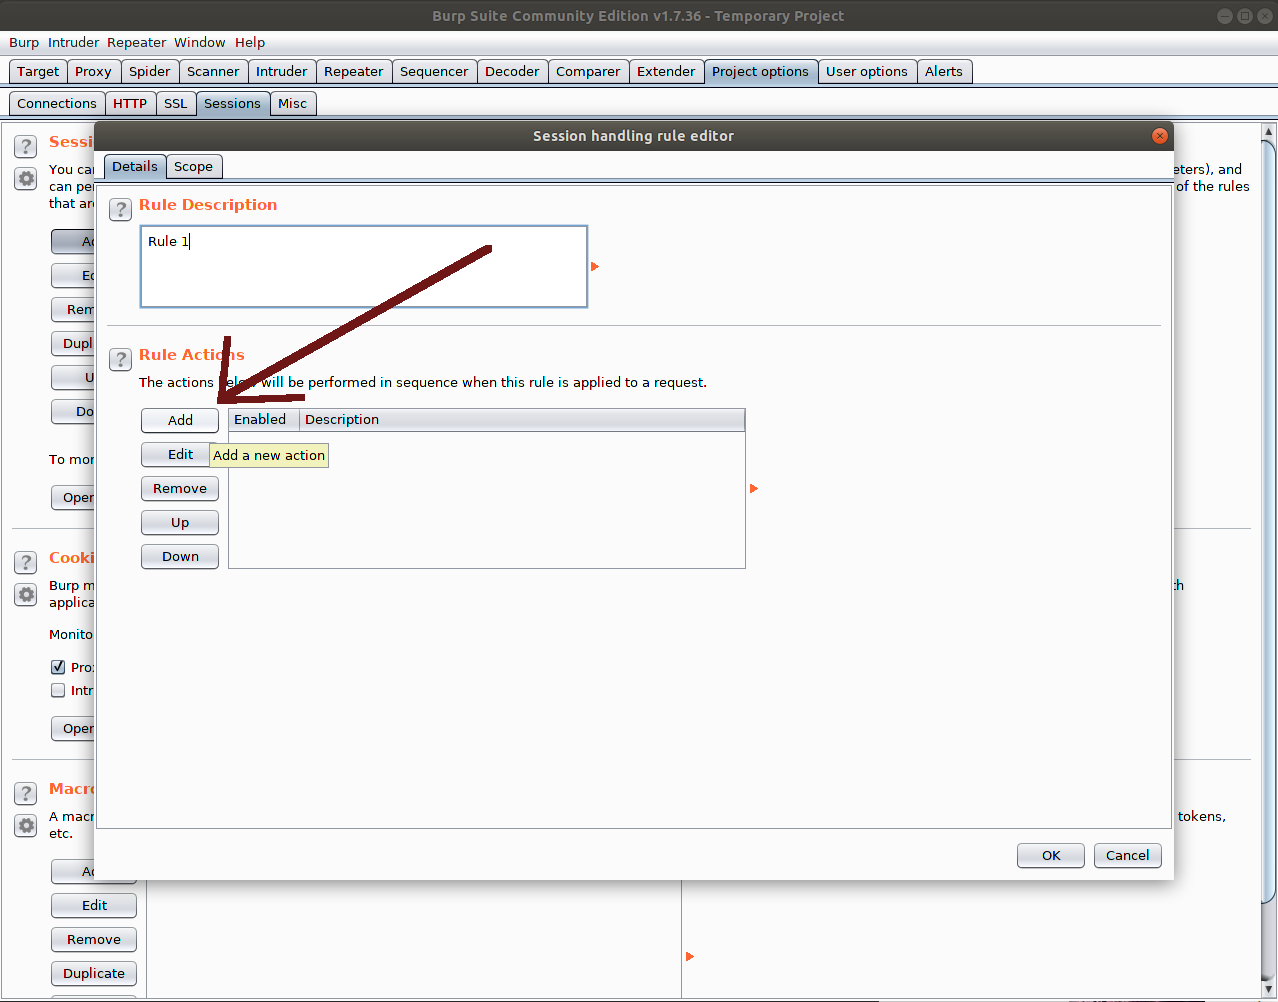
Task: Go to the Comparer tab
Action: [588, 72]
